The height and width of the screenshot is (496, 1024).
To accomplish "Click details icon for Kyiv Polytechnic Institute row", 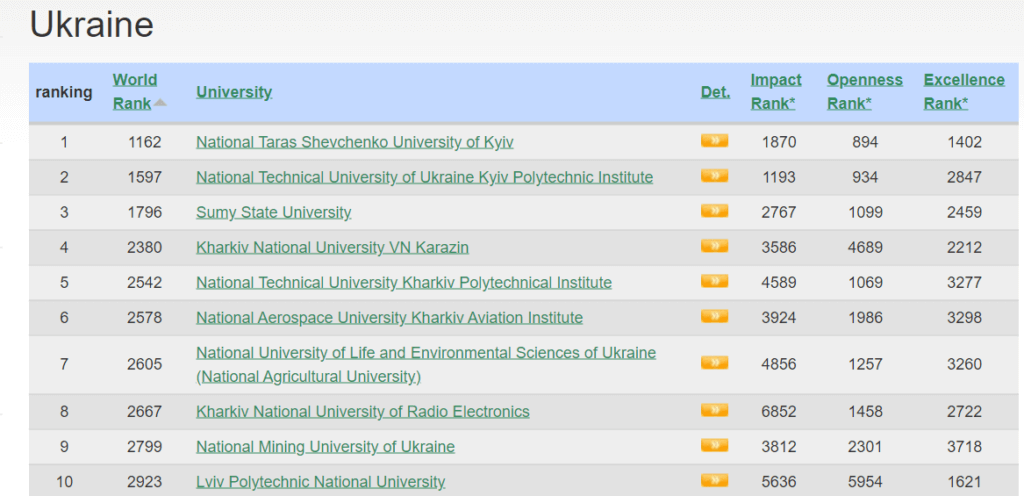I will click(714, 176).
